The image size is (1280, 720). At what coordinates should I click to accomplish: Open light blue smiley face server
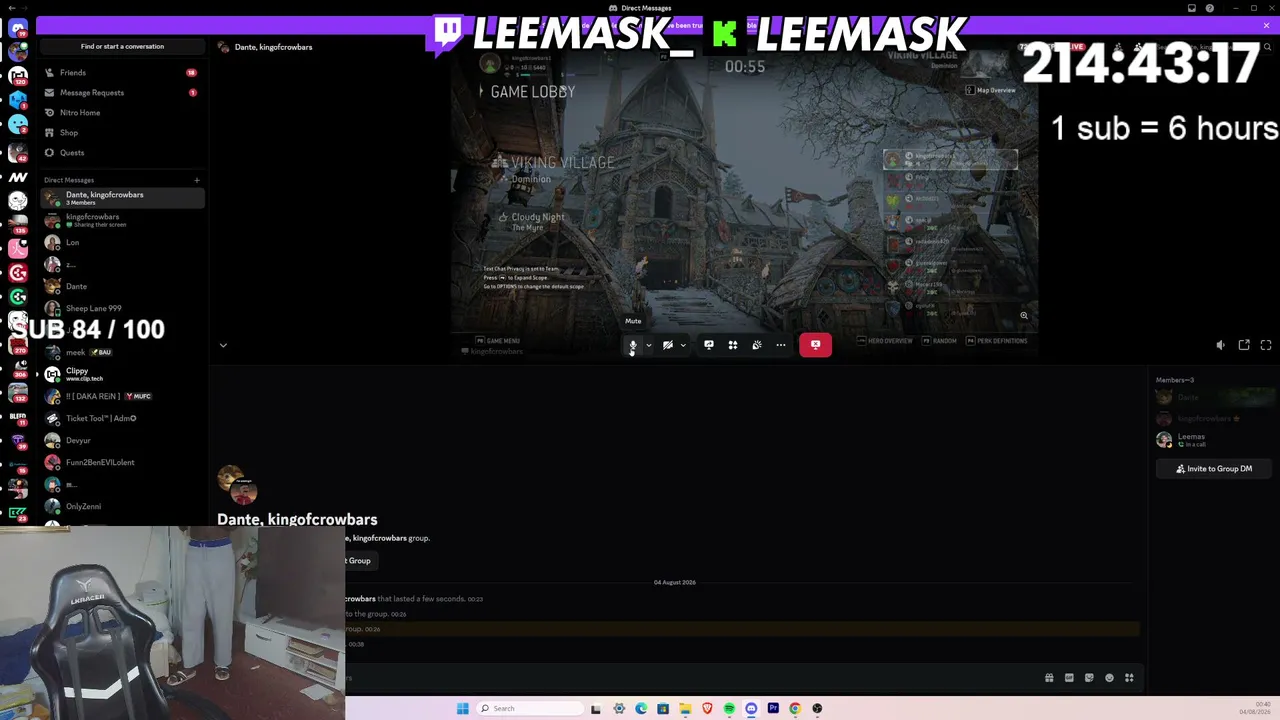[x=18, y=124]
